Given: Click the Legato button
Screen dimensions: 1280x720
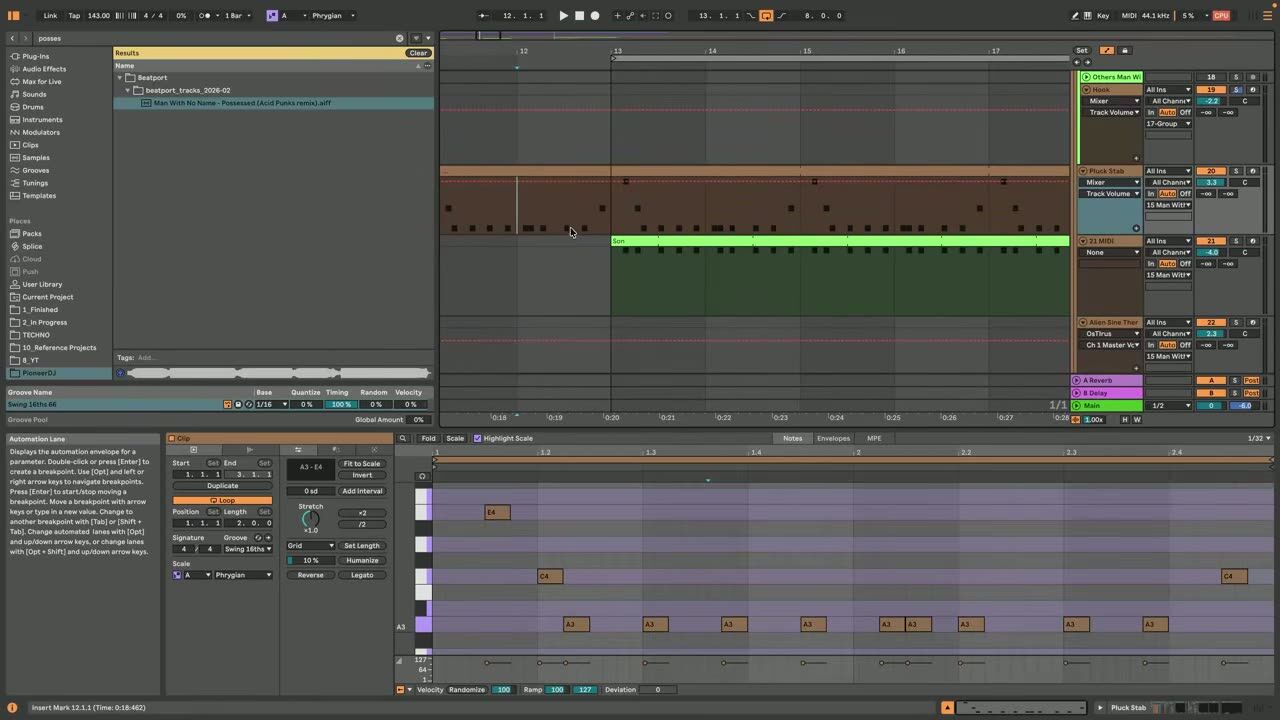Looking at the screenshot, I should point(362,575).
